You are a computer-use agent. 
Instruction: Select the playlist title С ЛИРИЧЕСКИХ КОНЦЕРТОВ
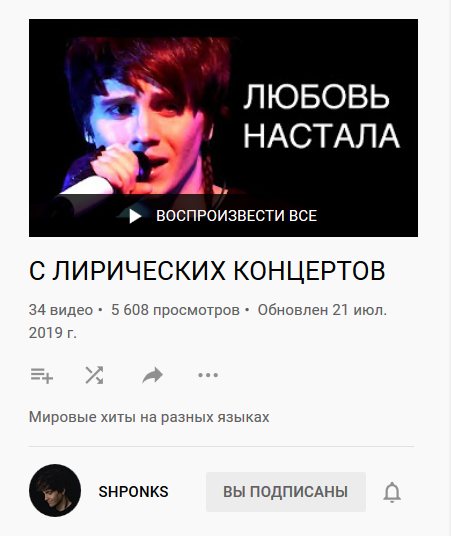pos(207,271)
